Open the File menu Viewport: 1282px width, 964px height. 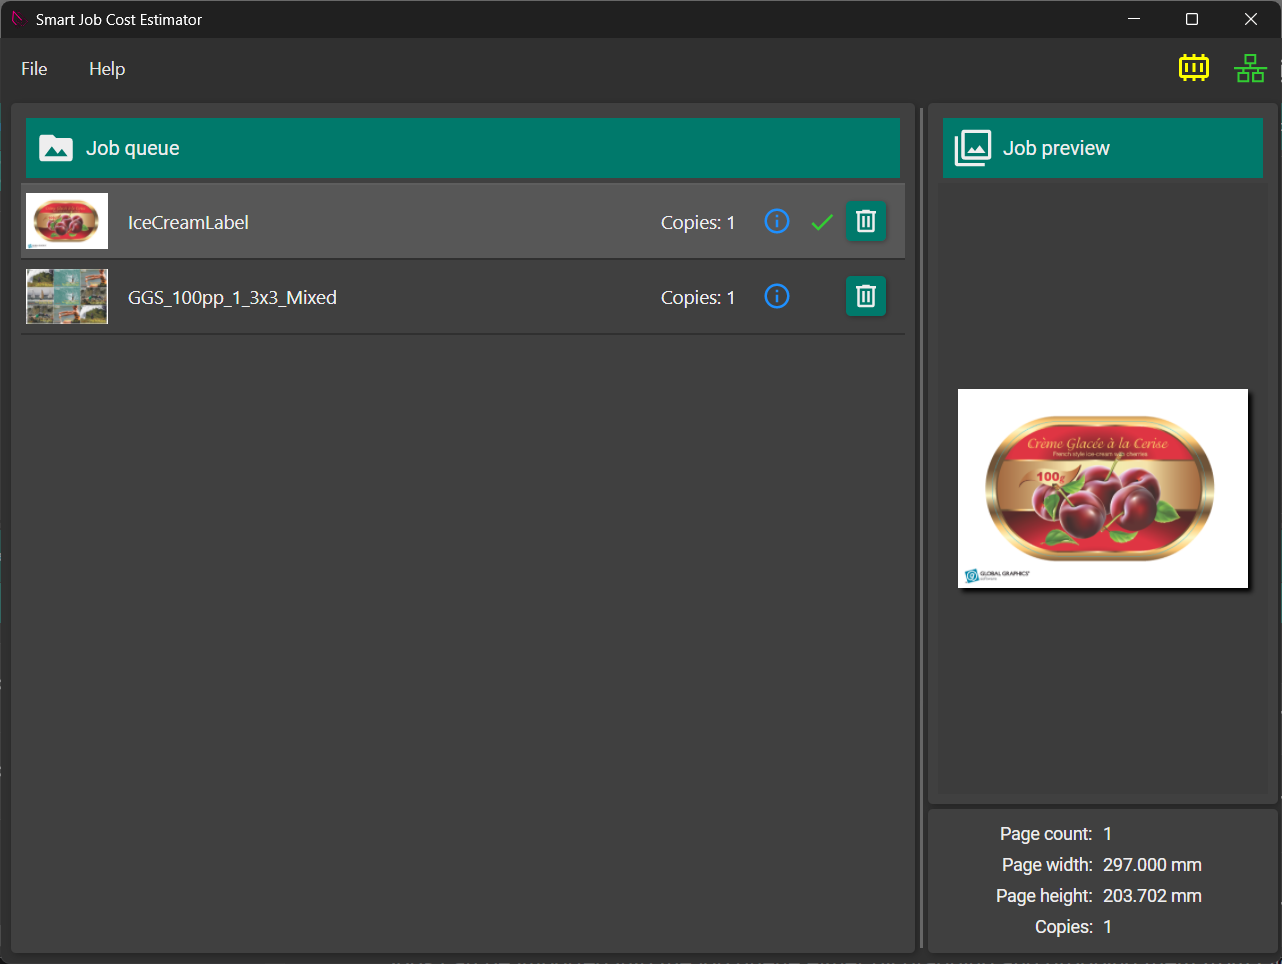click(x=34, y=69)
